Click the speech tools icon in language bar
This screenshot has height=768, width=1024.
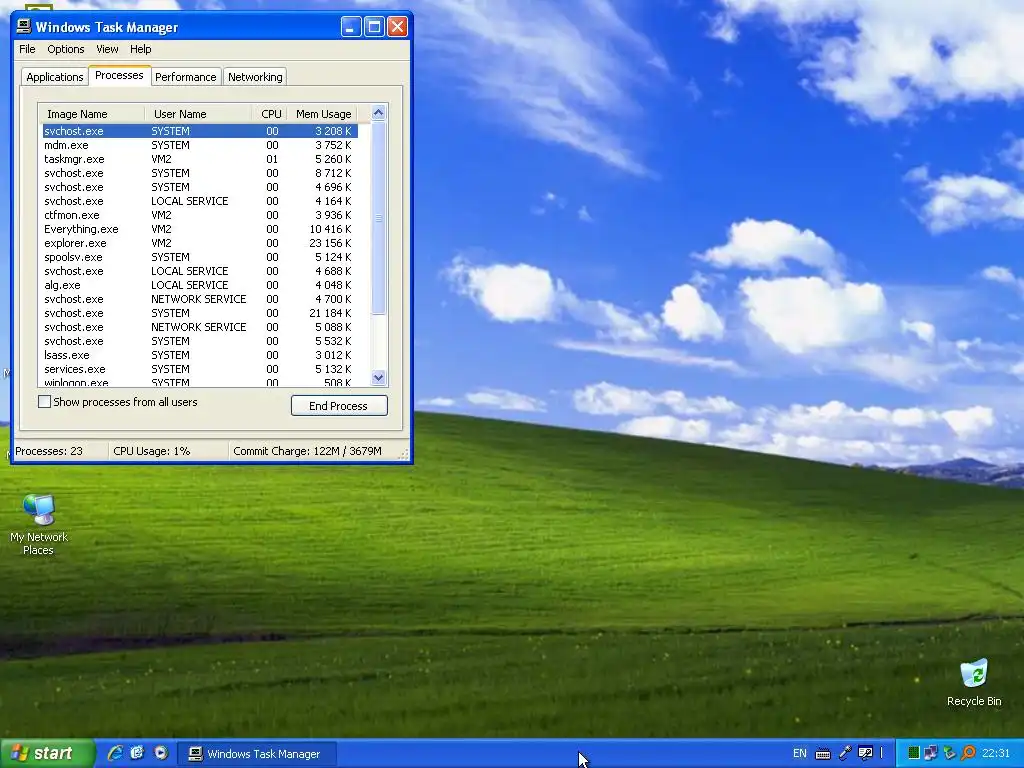click(x=865, y=754)
